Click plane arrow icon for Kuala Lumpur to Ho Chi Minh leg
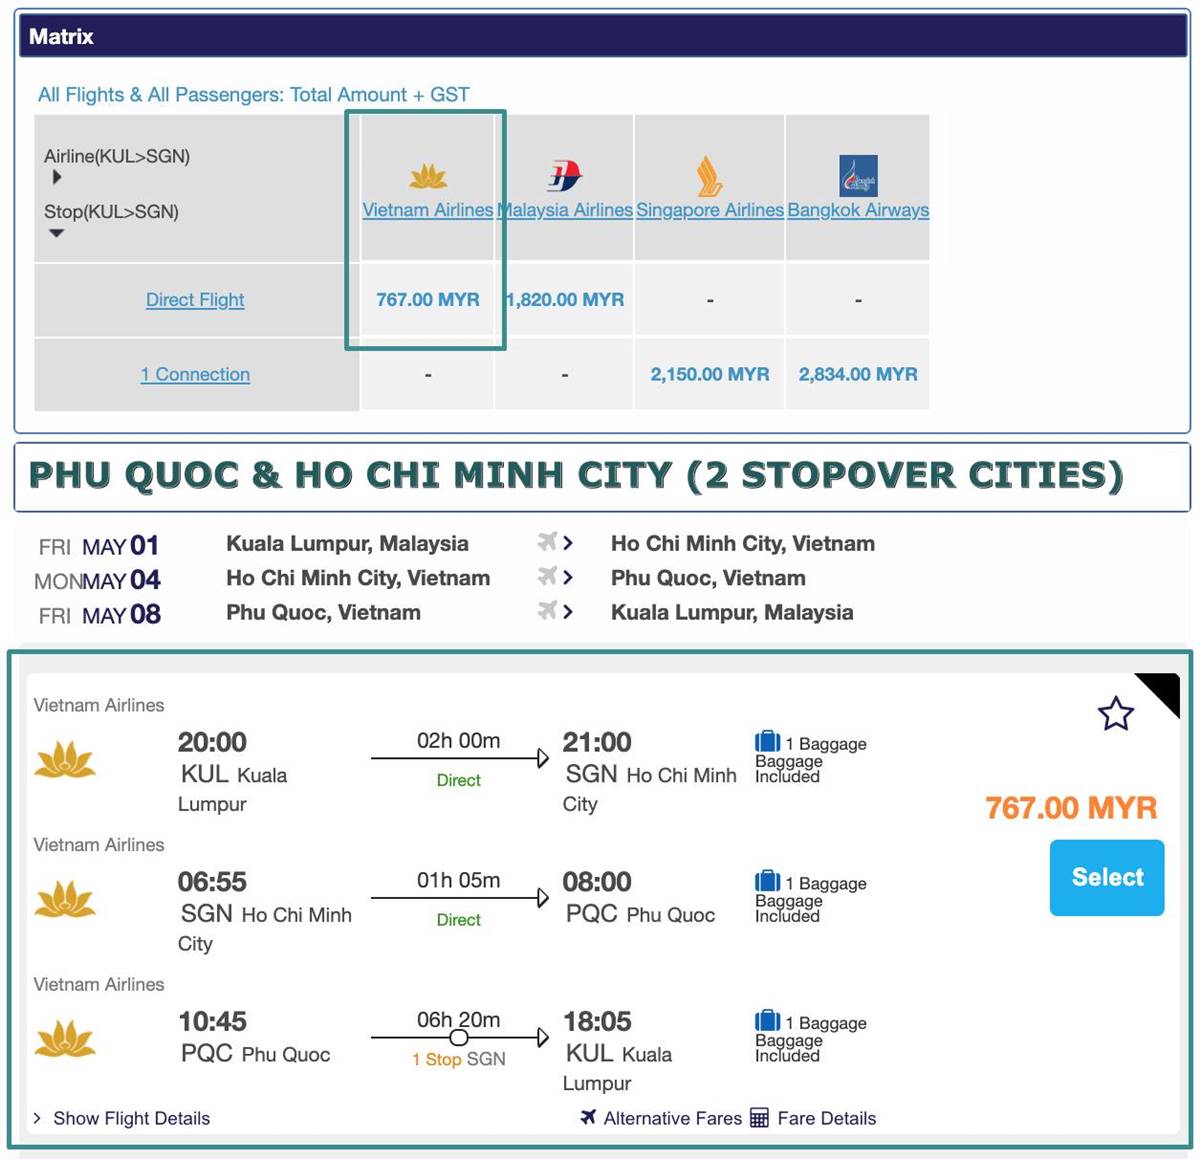This screenshot has width=1200, height=1159. [555, 542]
